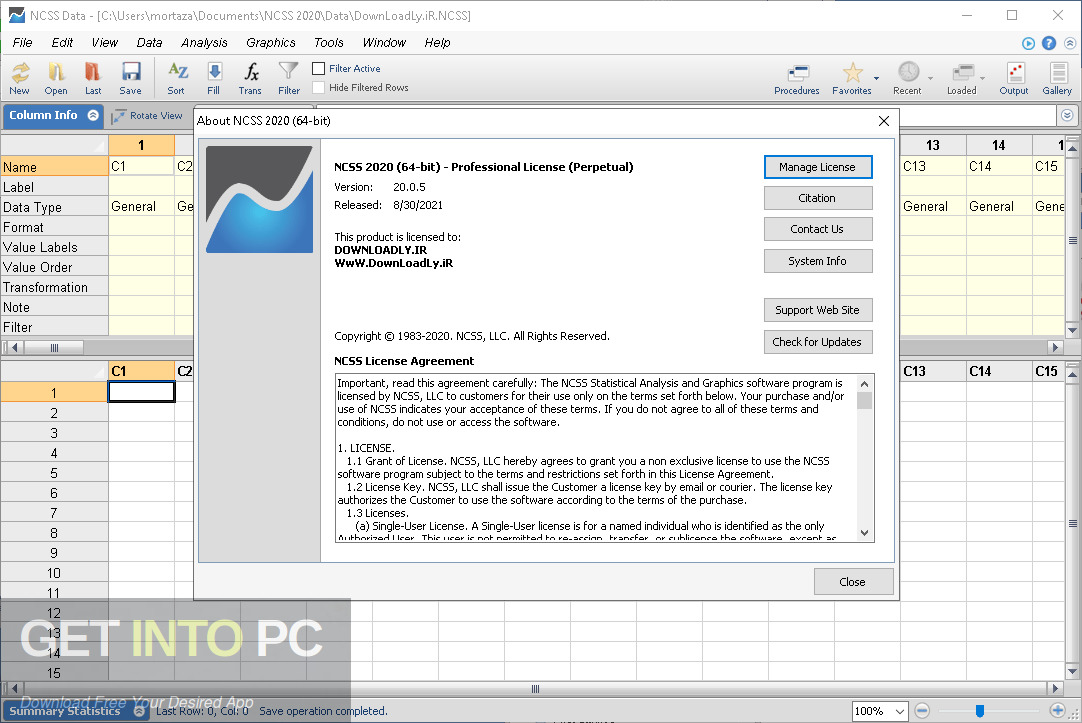Collapse the Column Info panel
The height and width of the screenshot is (723, 1082).
click(93, 115)
